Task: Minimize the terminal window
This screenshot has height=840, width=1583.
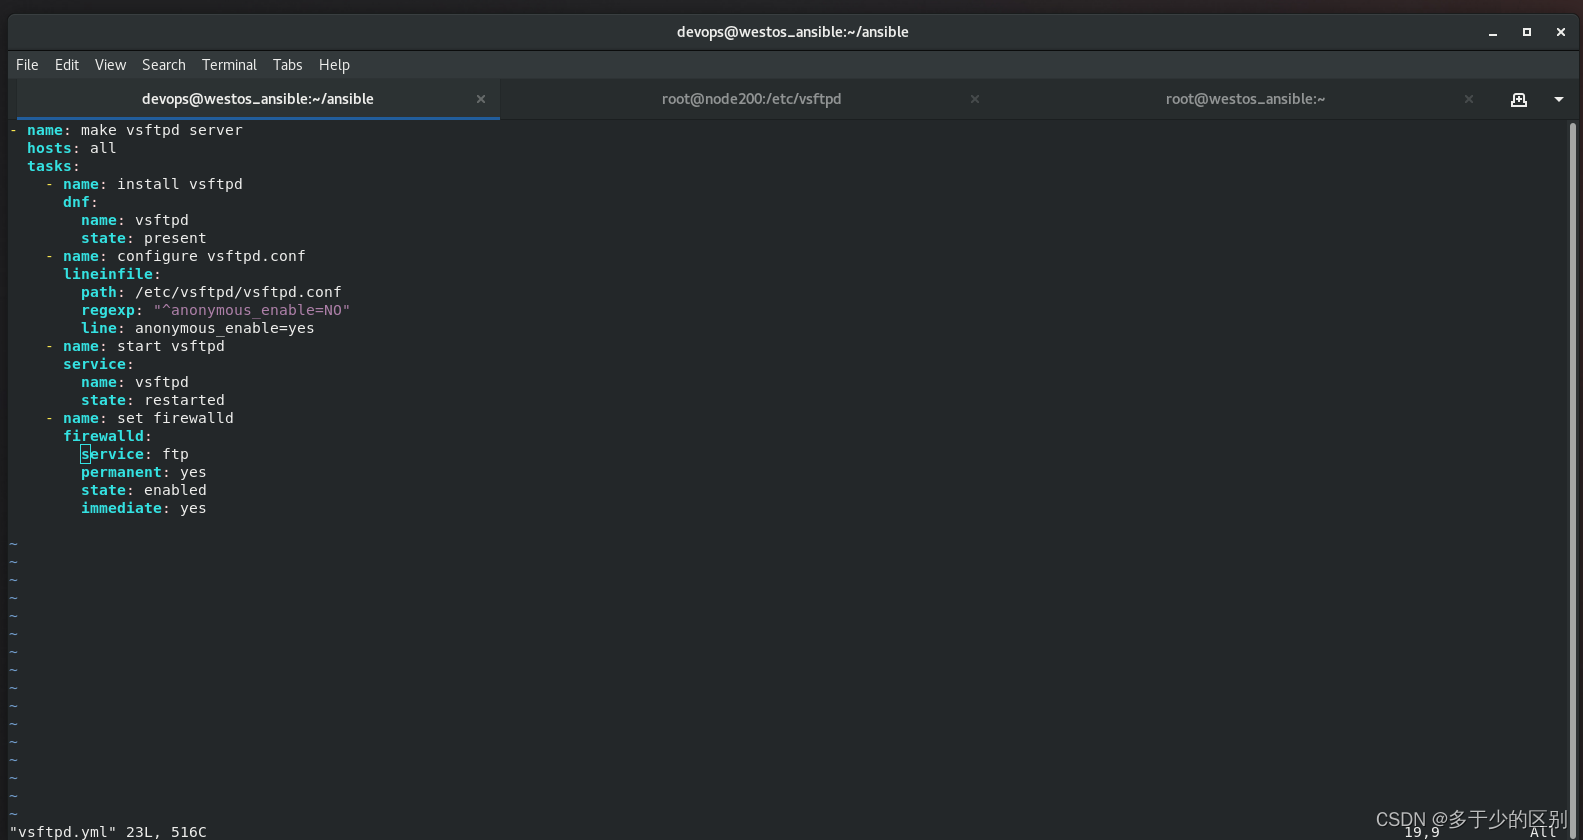Action: (x=1493, y=32)
